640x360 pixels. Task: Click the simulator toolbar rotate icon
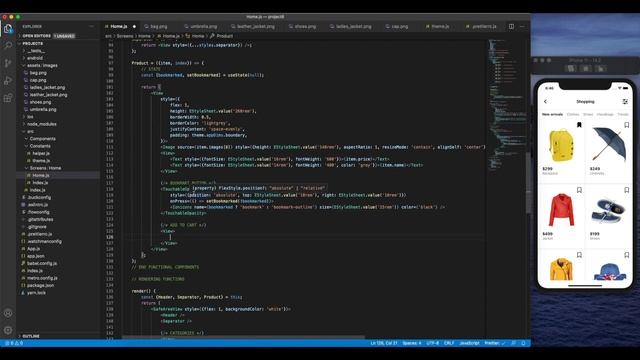601,69
